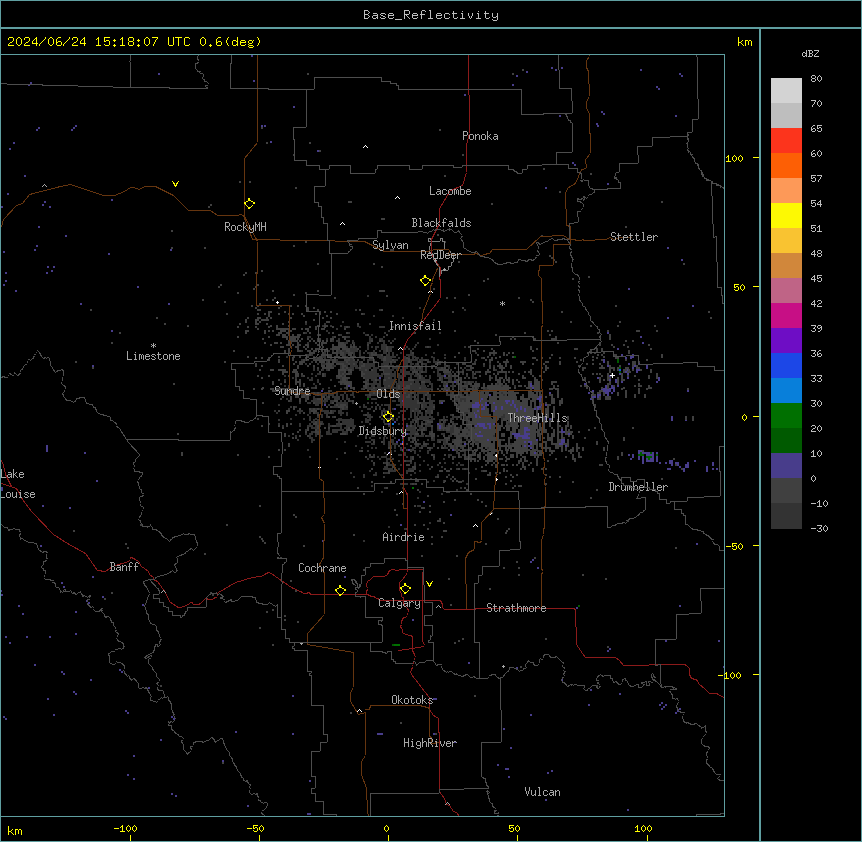Click the dBZ legend heading
The width and height of the screenshot is (862, 842).
[x=810, y=53]
